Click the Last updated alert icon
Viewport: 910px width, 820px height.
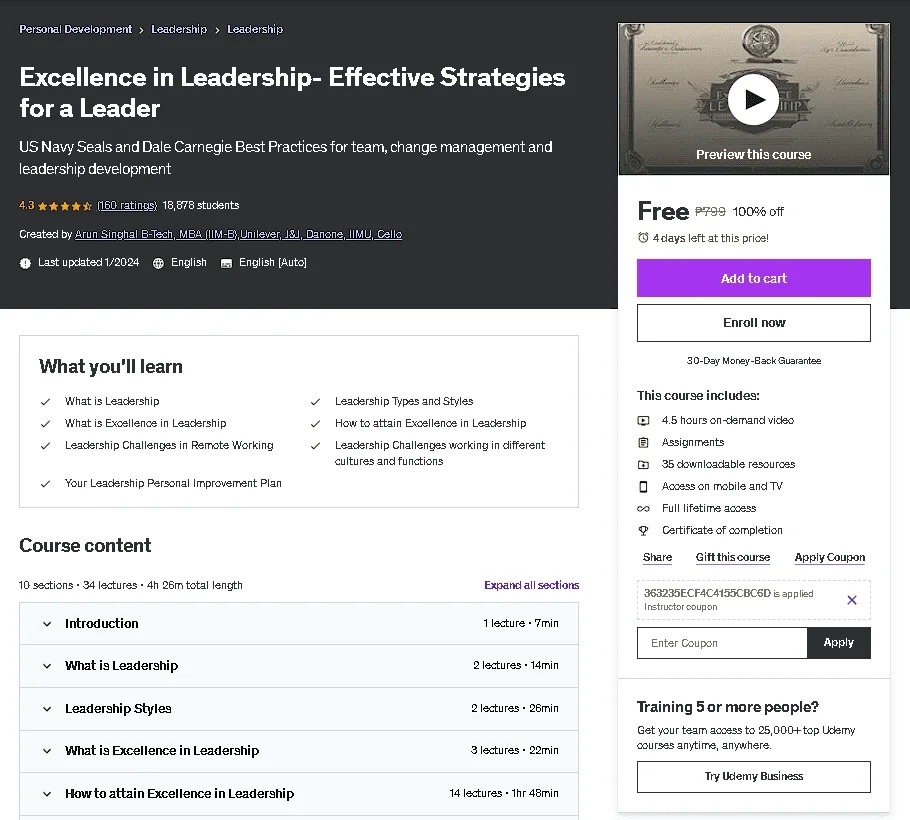pos(25,263)
